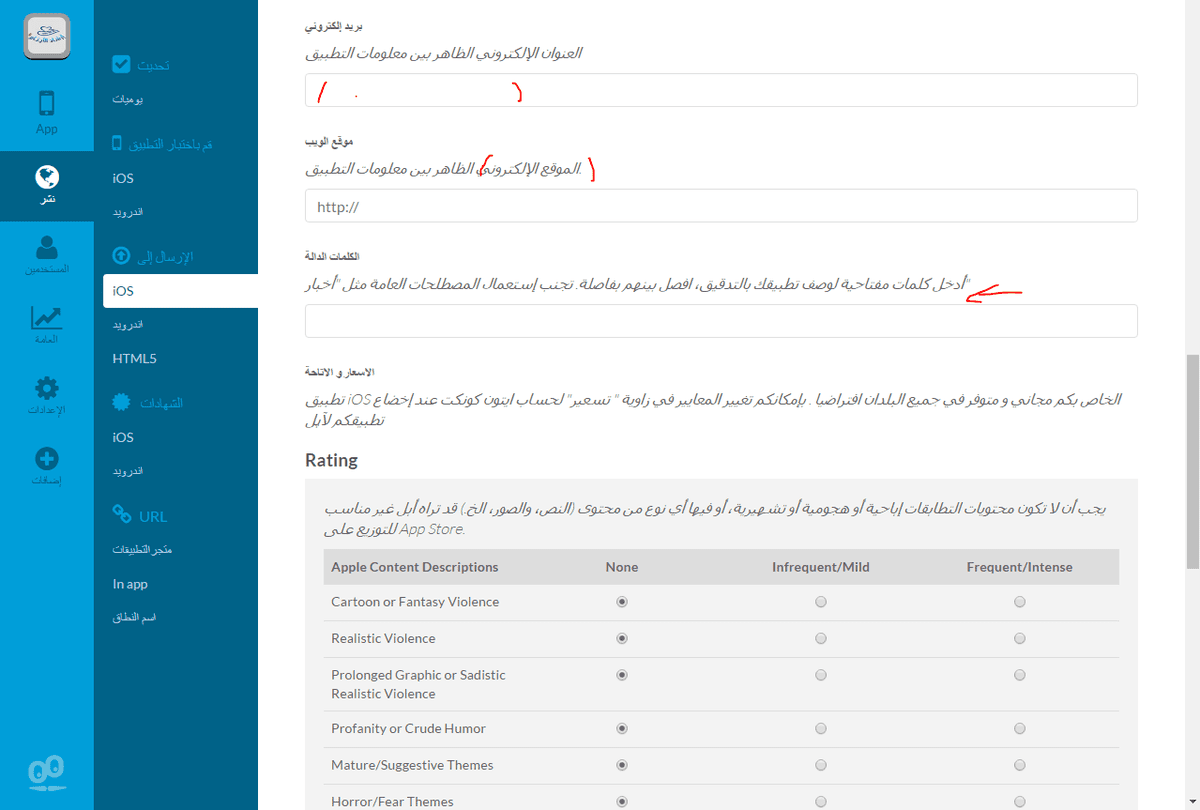
Task: Select Frequent/Intense for Cartoon or Fantasy Violence
Action: coord(1019,602)
